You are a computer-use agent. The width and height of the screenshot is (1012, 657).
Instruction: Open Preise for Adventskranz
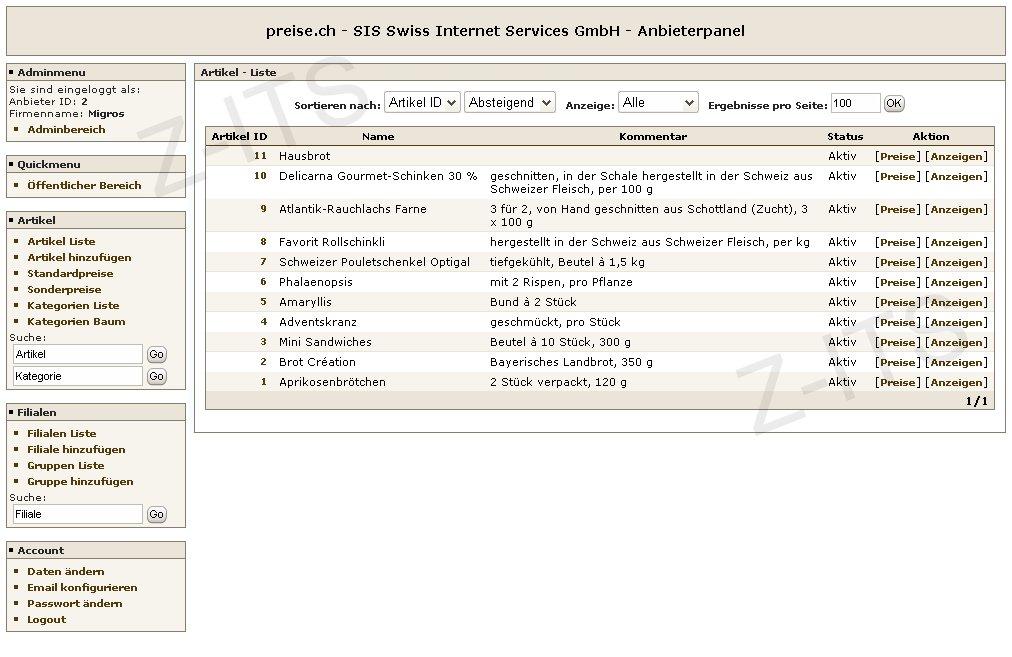[898, 322]
